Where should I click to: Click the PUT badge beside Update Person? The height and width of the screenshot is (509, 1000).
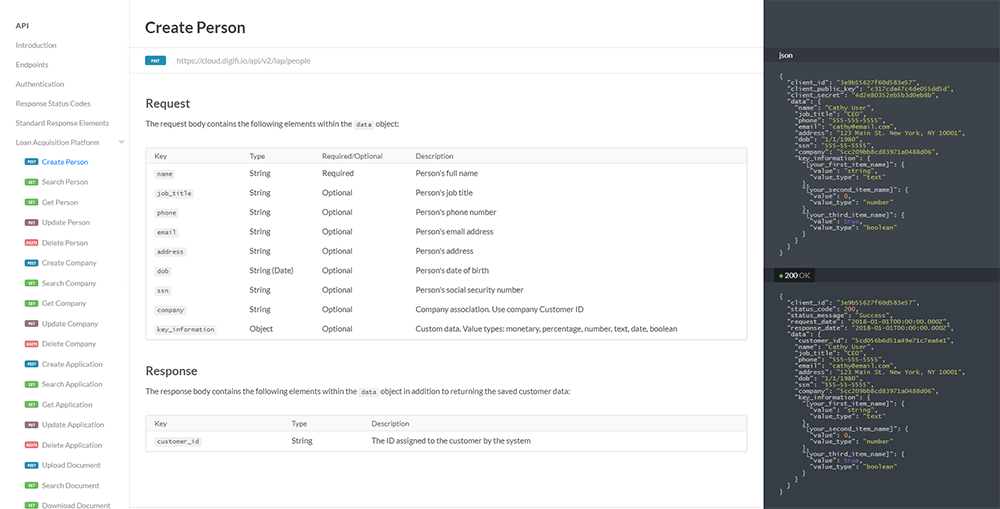[x=31, y=223]
